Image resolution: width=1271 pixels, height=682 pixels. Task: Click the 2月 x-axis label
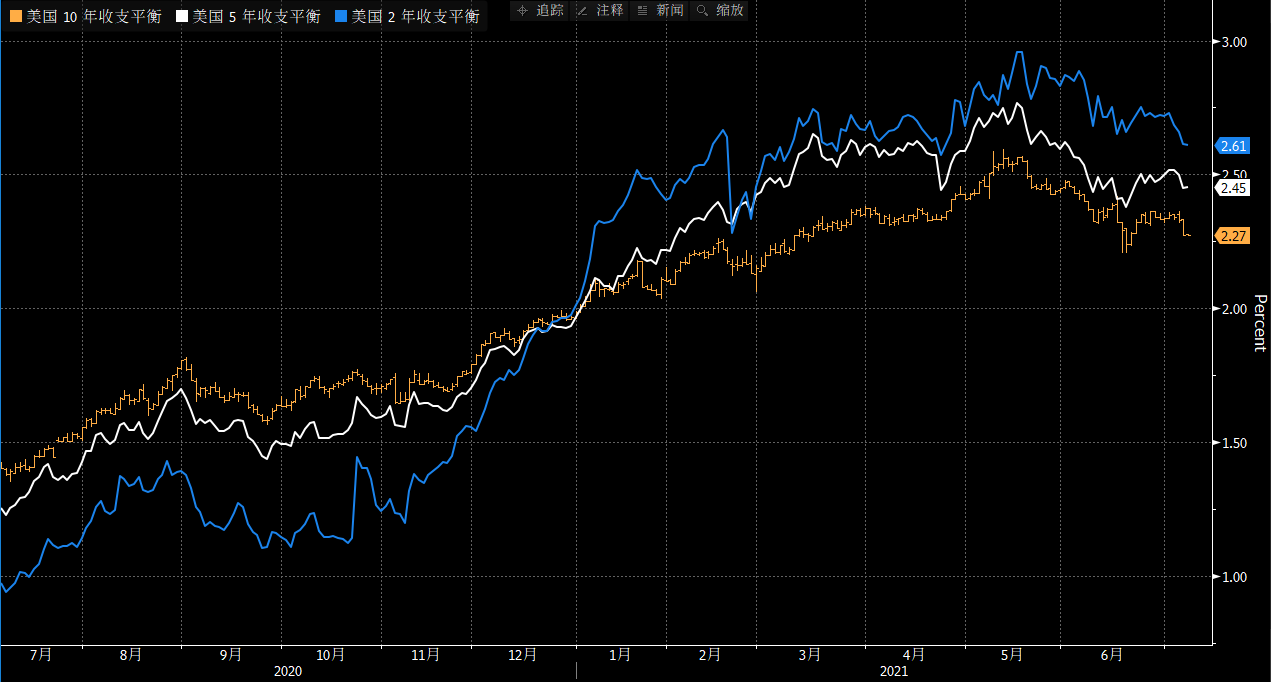coord(710,655)
